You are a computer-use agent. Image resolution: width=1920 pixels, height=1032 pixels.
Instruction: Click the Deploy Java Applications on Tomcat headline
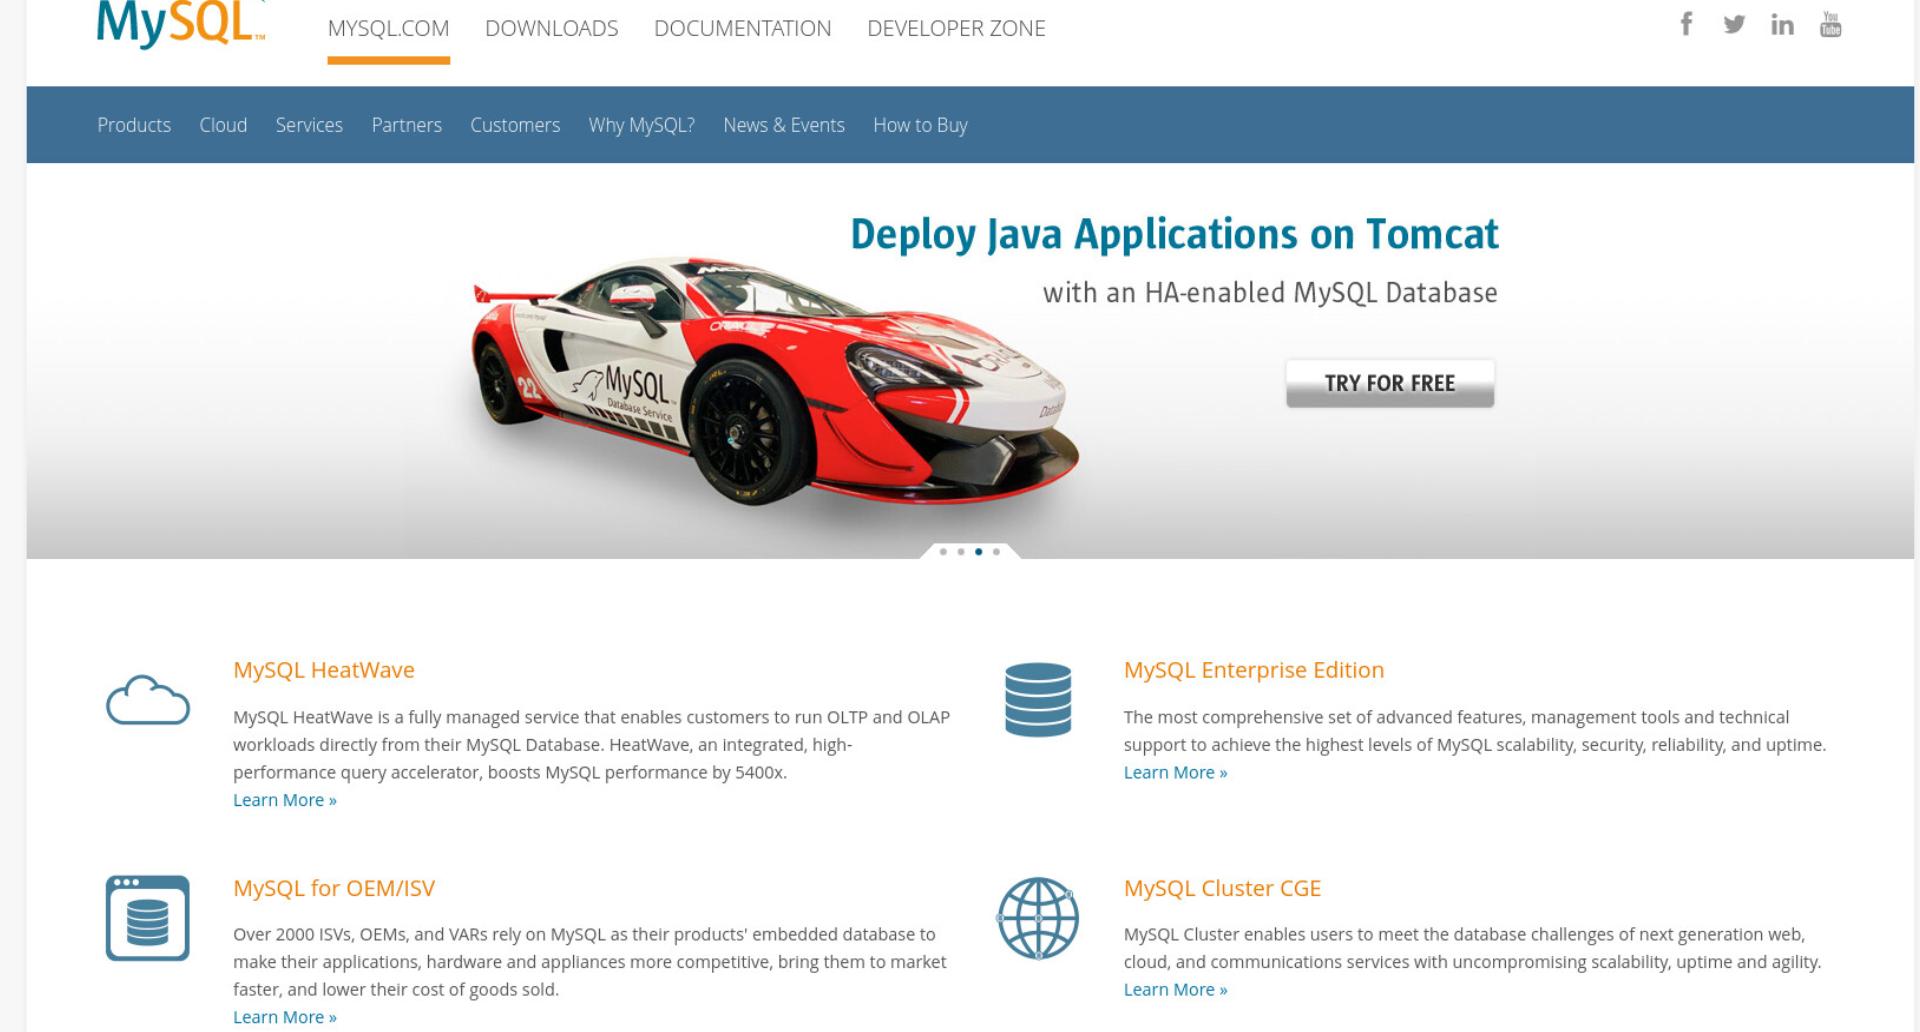(x=1174, y=234)
